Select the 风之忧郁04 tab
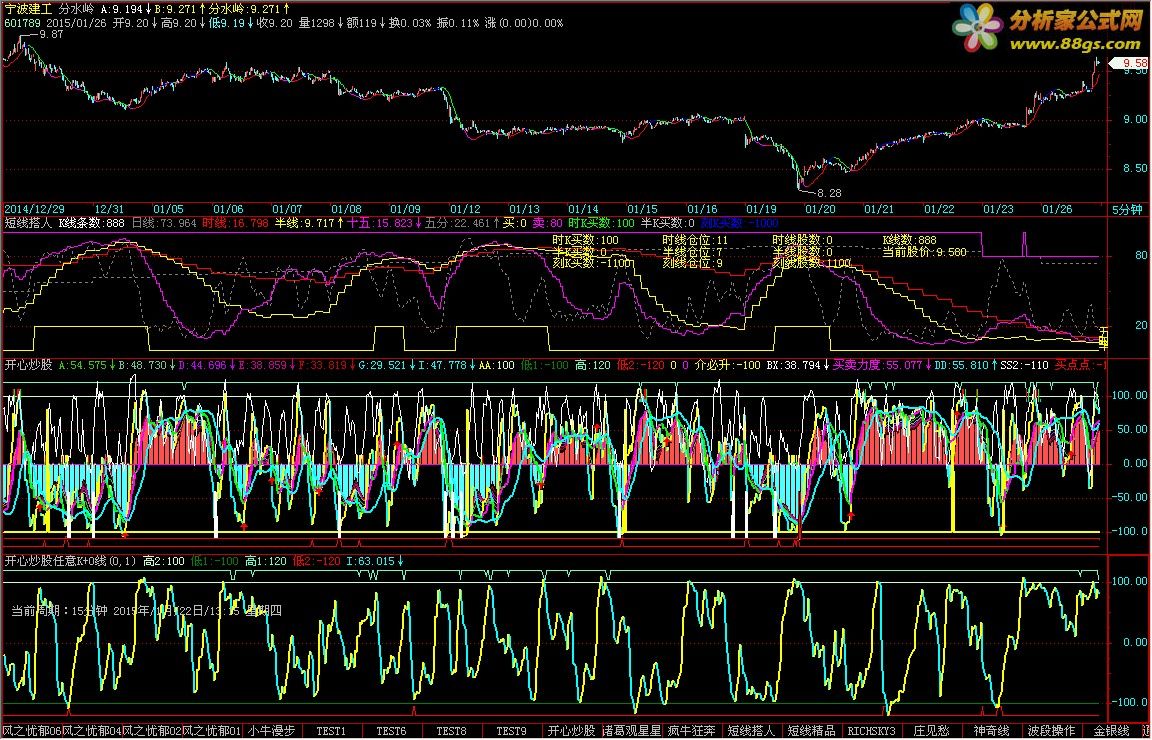1152x740 pixels. (92, 731)
